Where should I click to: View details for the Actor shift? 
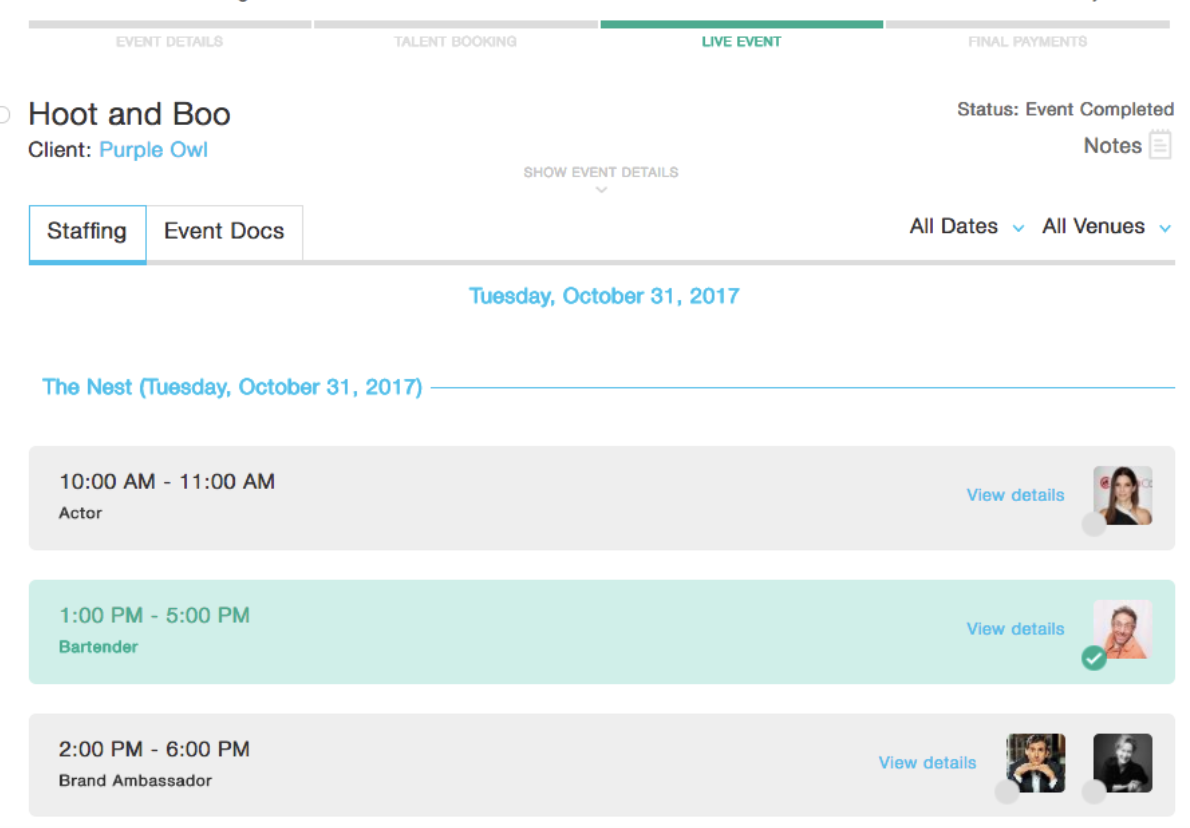[x=1015, y=495]
